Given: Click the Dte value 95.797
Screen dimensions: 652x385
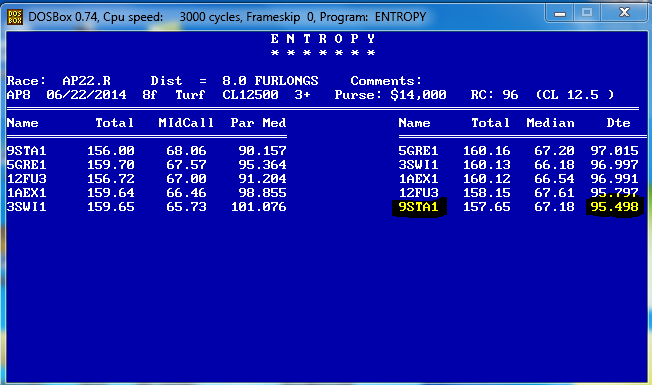Looking at the screenshot, I should pos(615,193).
